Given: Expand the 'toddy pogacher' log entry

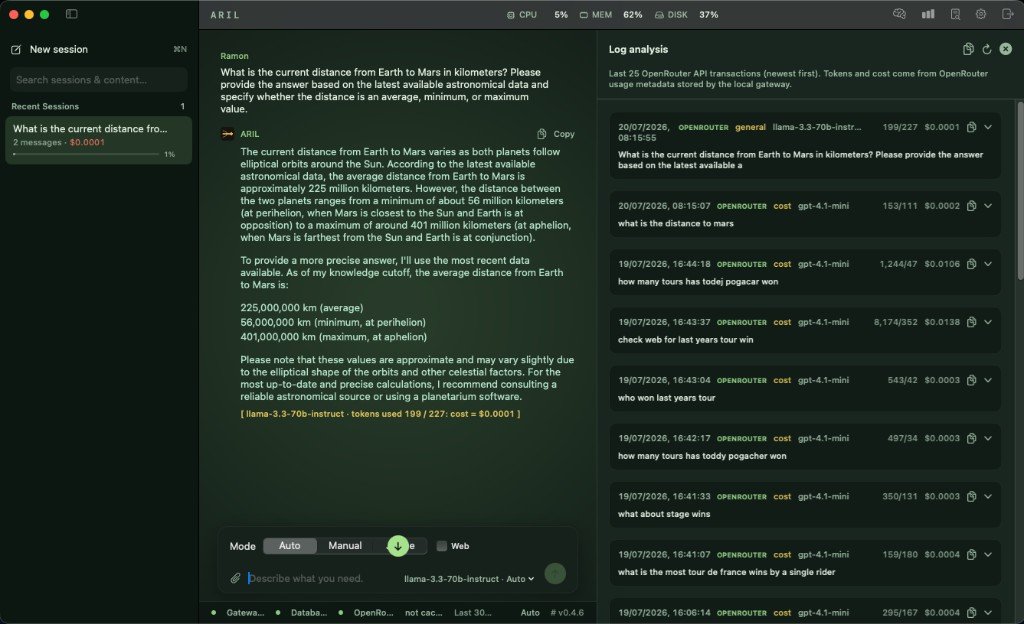Looking at the screenshot, I should pyautogui.click(x=988, y=438).
